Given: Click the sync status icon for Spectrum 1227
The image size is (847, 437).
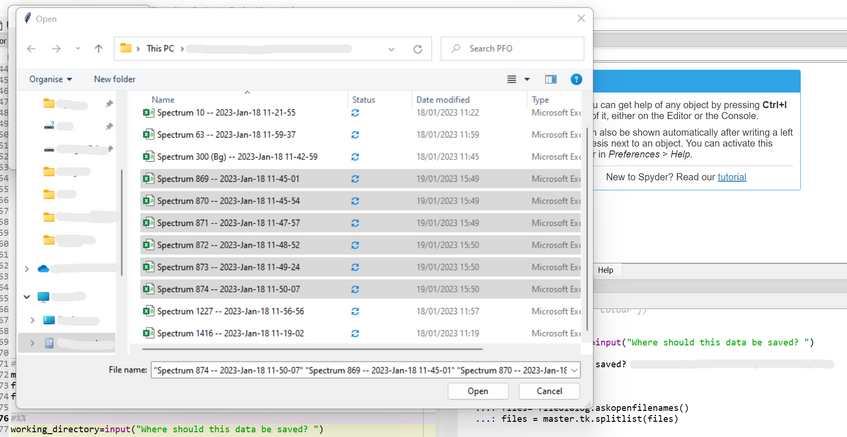Looking at the screenshot, I should coord(355,311).
